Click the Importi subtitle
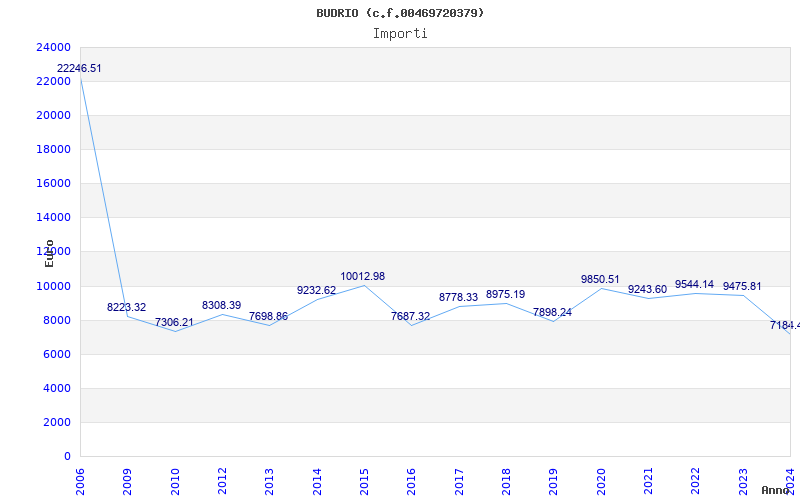 400,34
